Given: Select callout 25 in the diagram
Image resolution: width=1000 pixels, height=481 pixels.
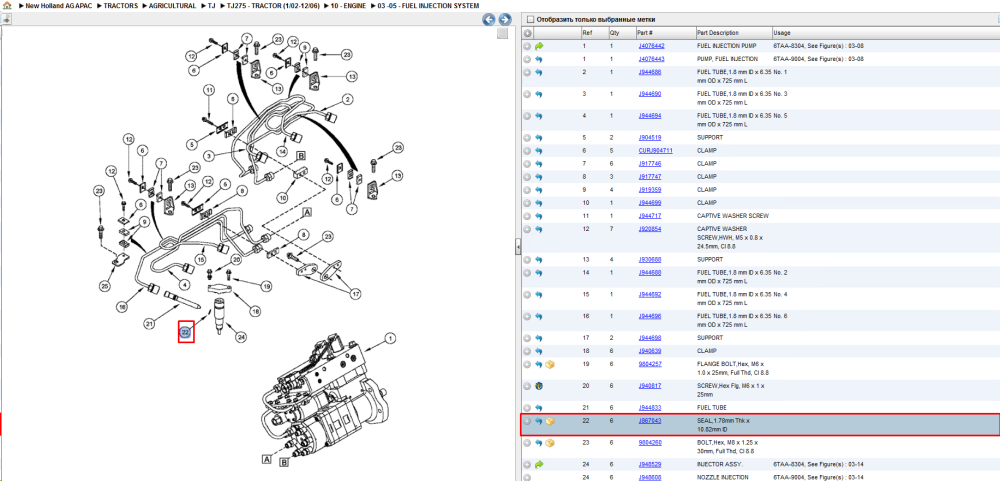Looking at the screenshot, I should tap(104, 287).
